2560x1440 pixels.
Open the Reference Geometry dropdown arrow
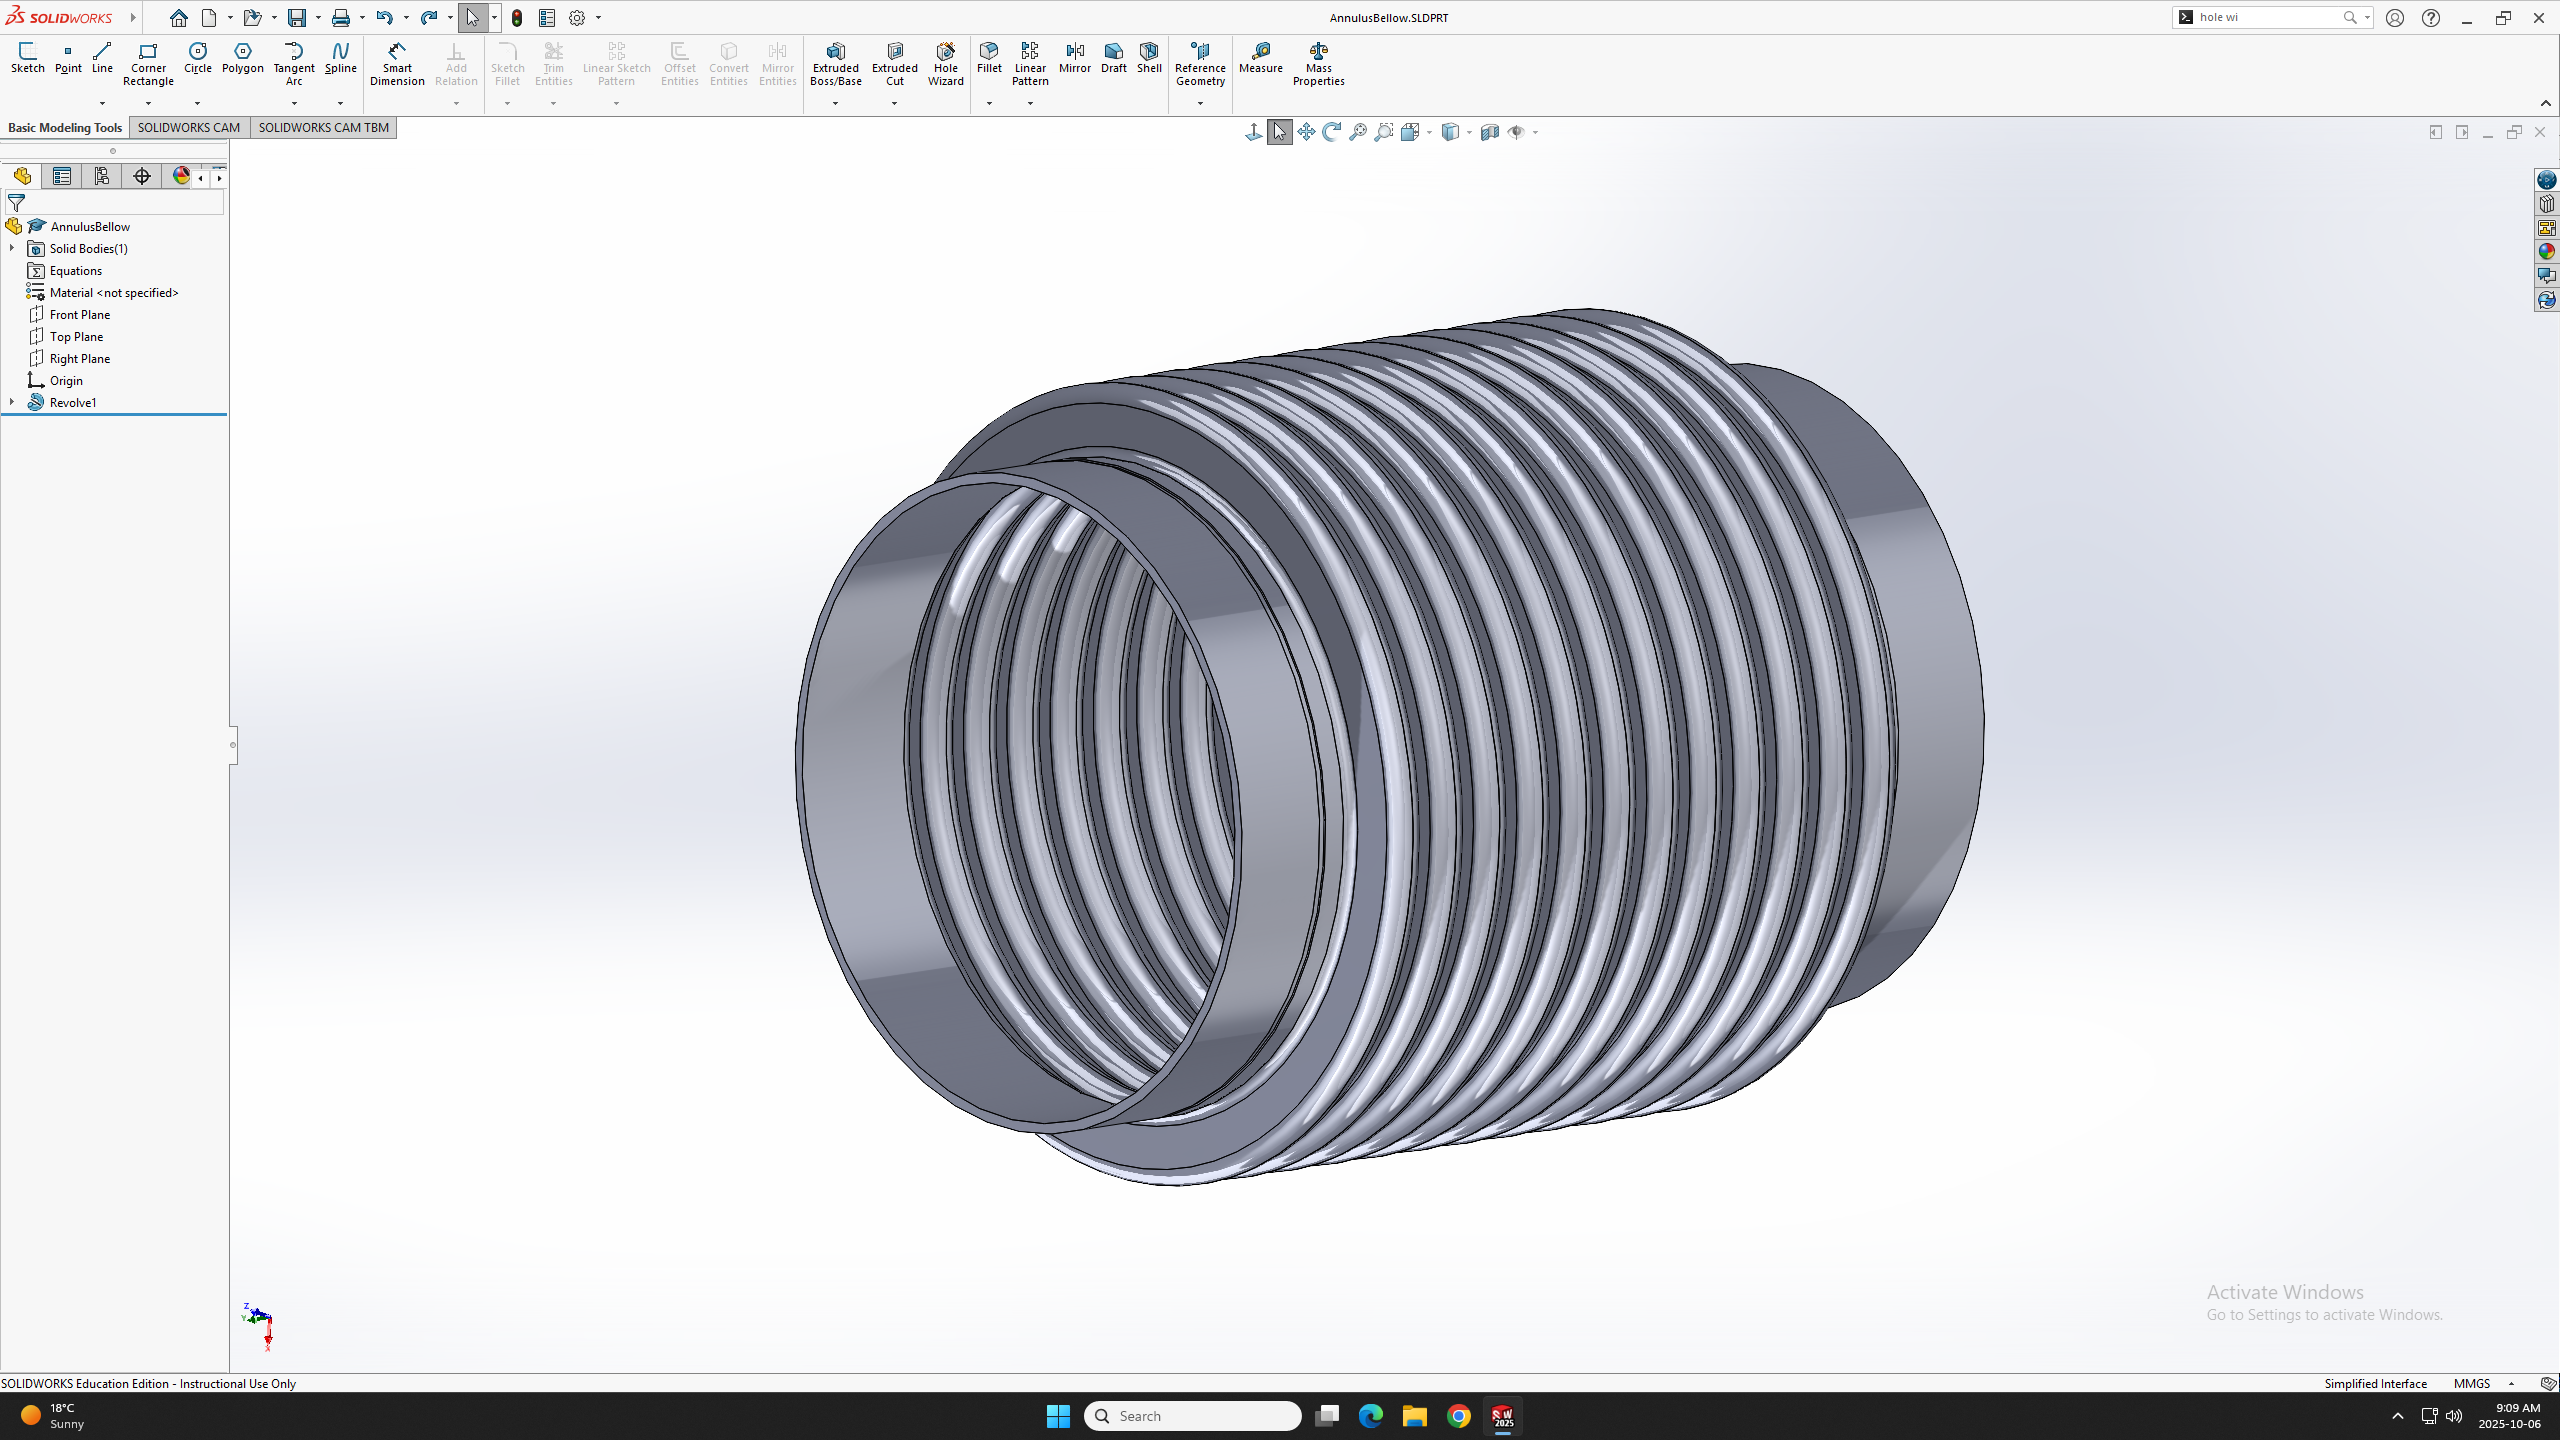tap(1200, 103)
